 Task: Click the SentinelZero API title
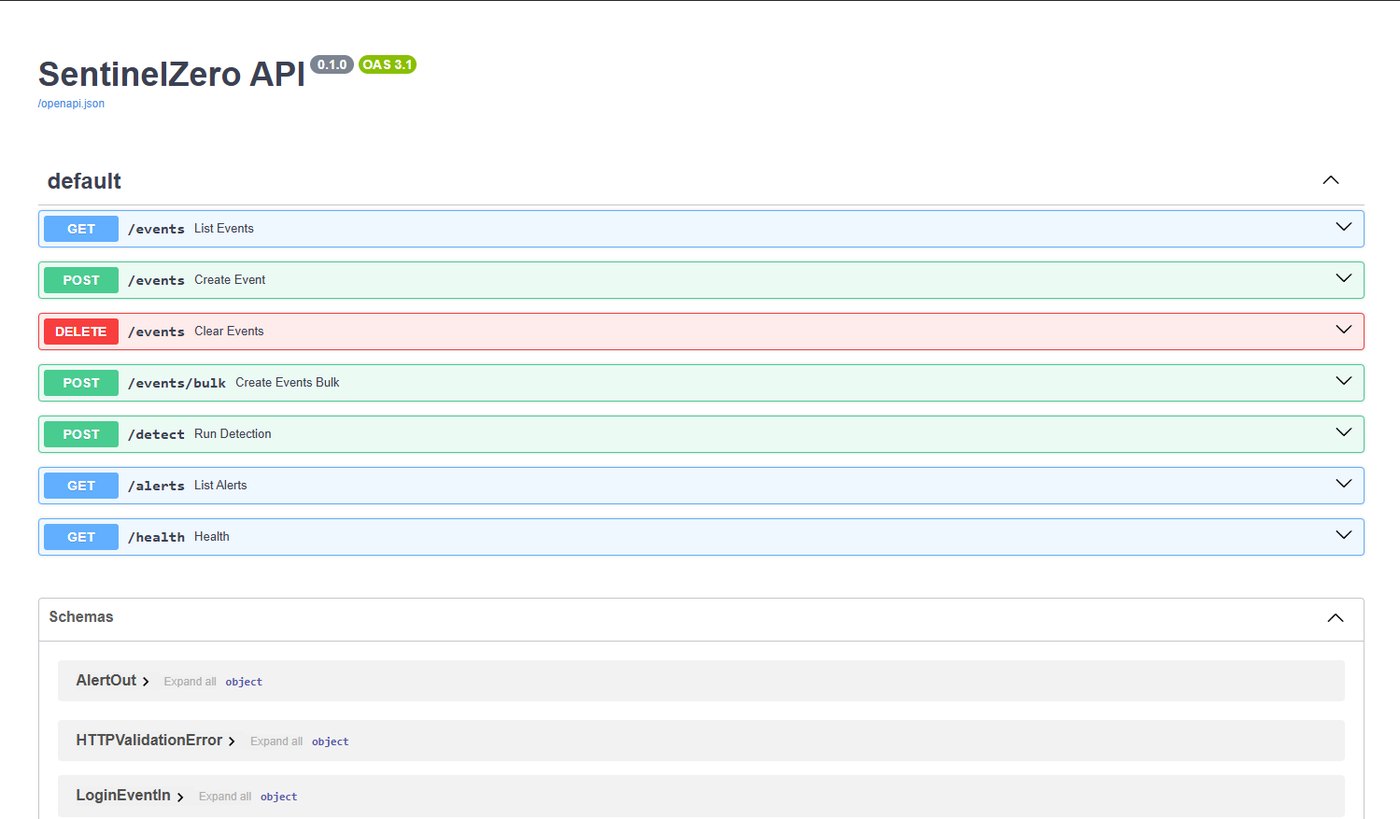(171, 74)
